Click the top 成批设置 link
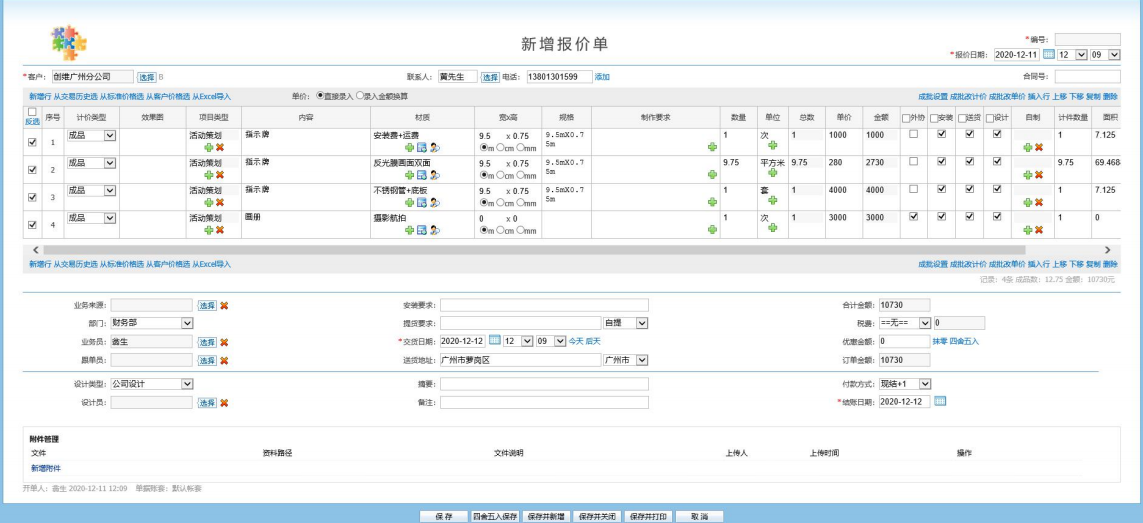Screen dimensions: 1143x523 (933, 96)
